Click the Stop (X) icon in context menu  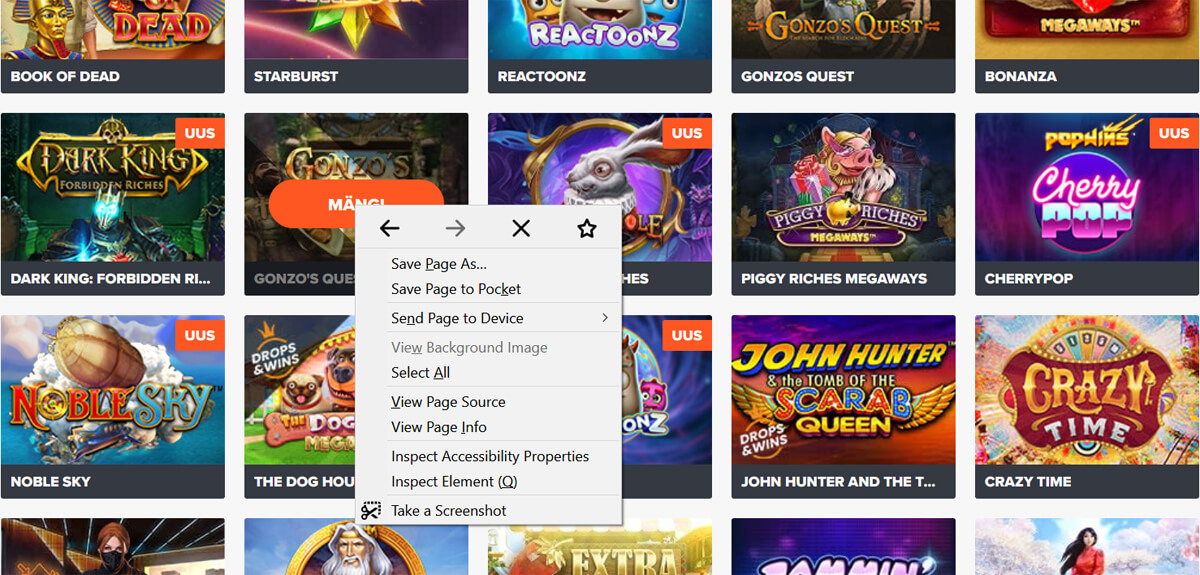[x=521, y=228]
